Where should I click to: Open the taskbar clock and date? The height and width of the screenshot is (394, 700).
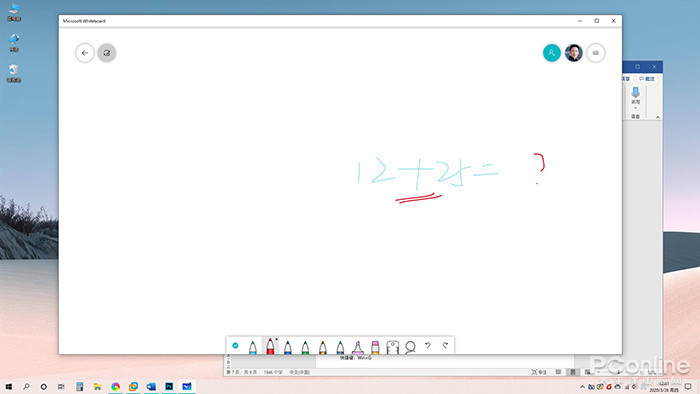[664, 387]
